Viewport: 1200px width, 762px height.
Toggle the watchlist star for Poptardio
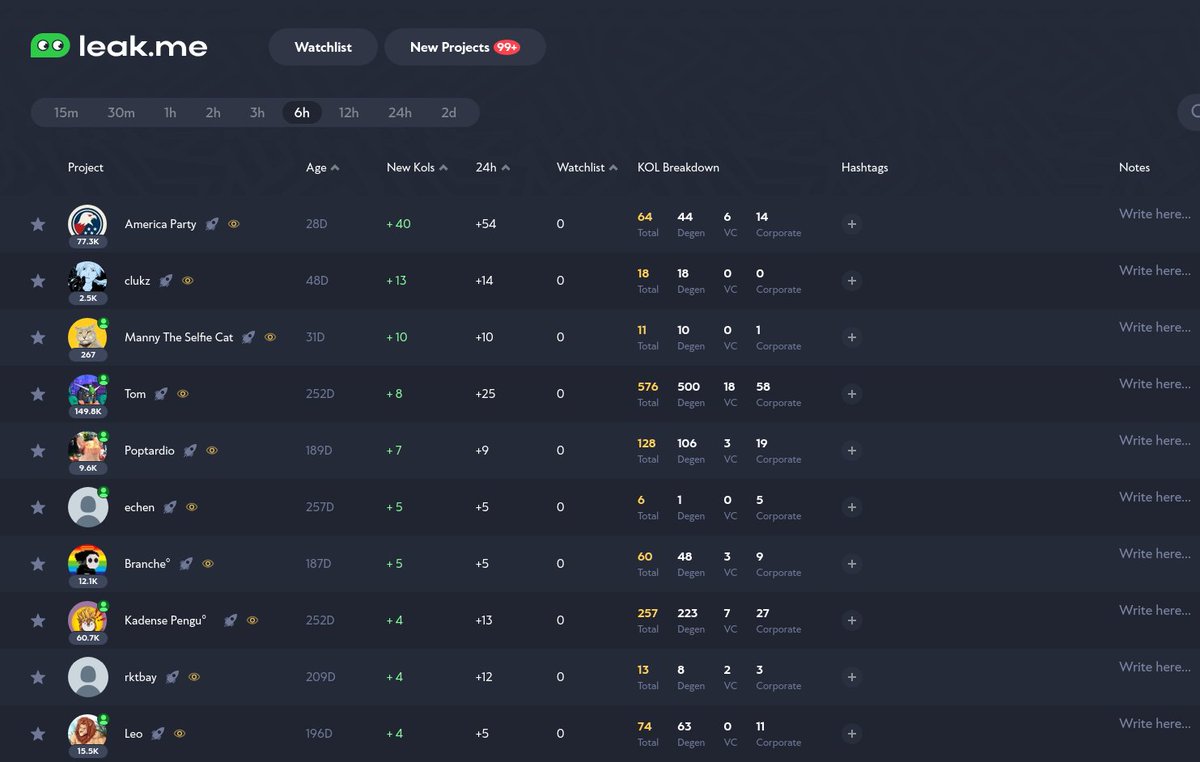[38, 451]
